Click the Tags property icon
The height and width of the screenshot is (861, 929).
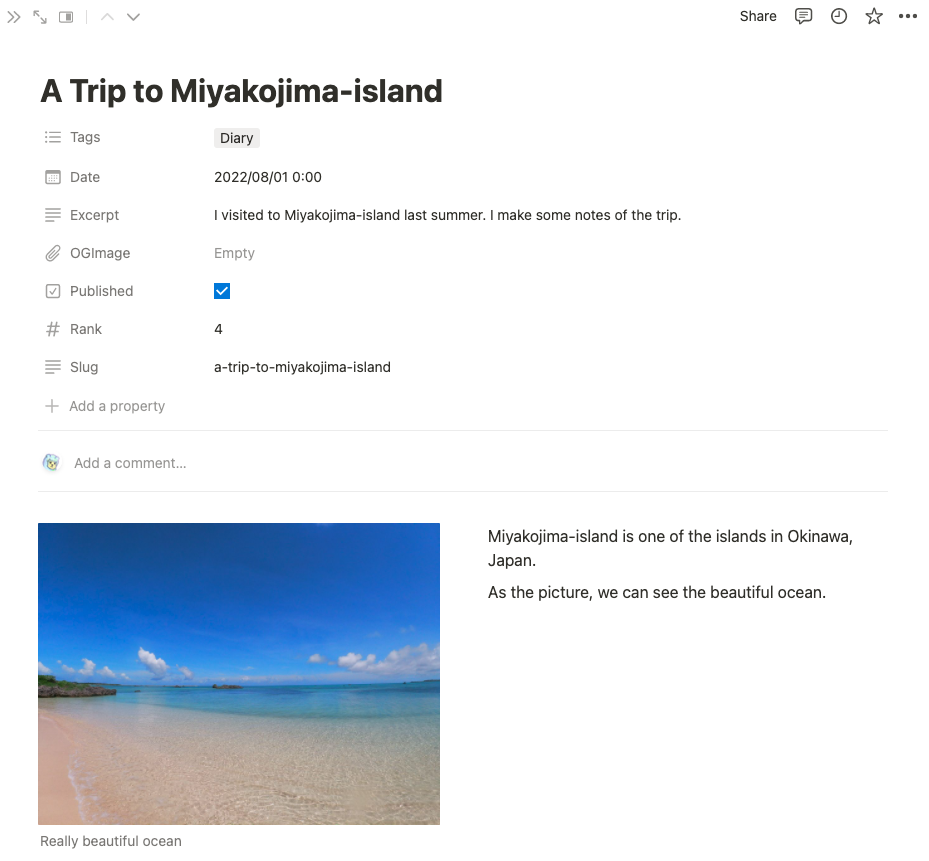[x=53, y=137]
